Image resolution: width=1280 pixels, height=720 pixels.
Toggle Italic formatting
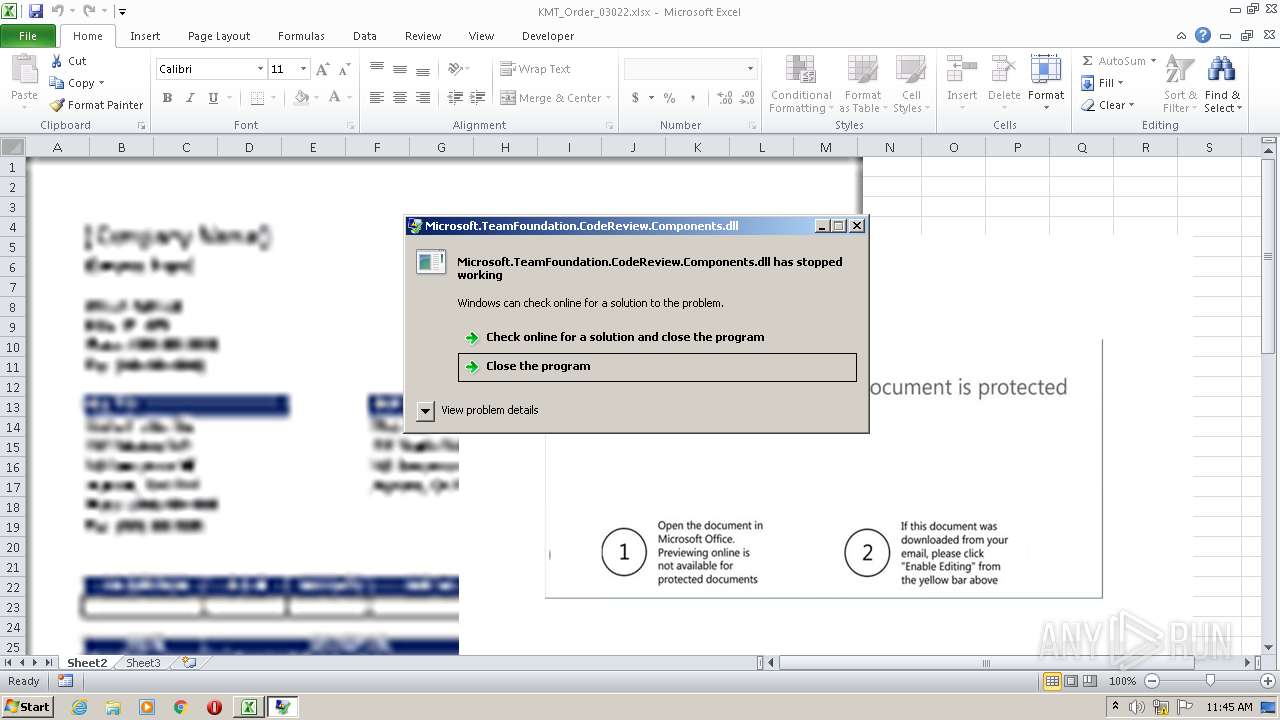[x=190, y=98]
